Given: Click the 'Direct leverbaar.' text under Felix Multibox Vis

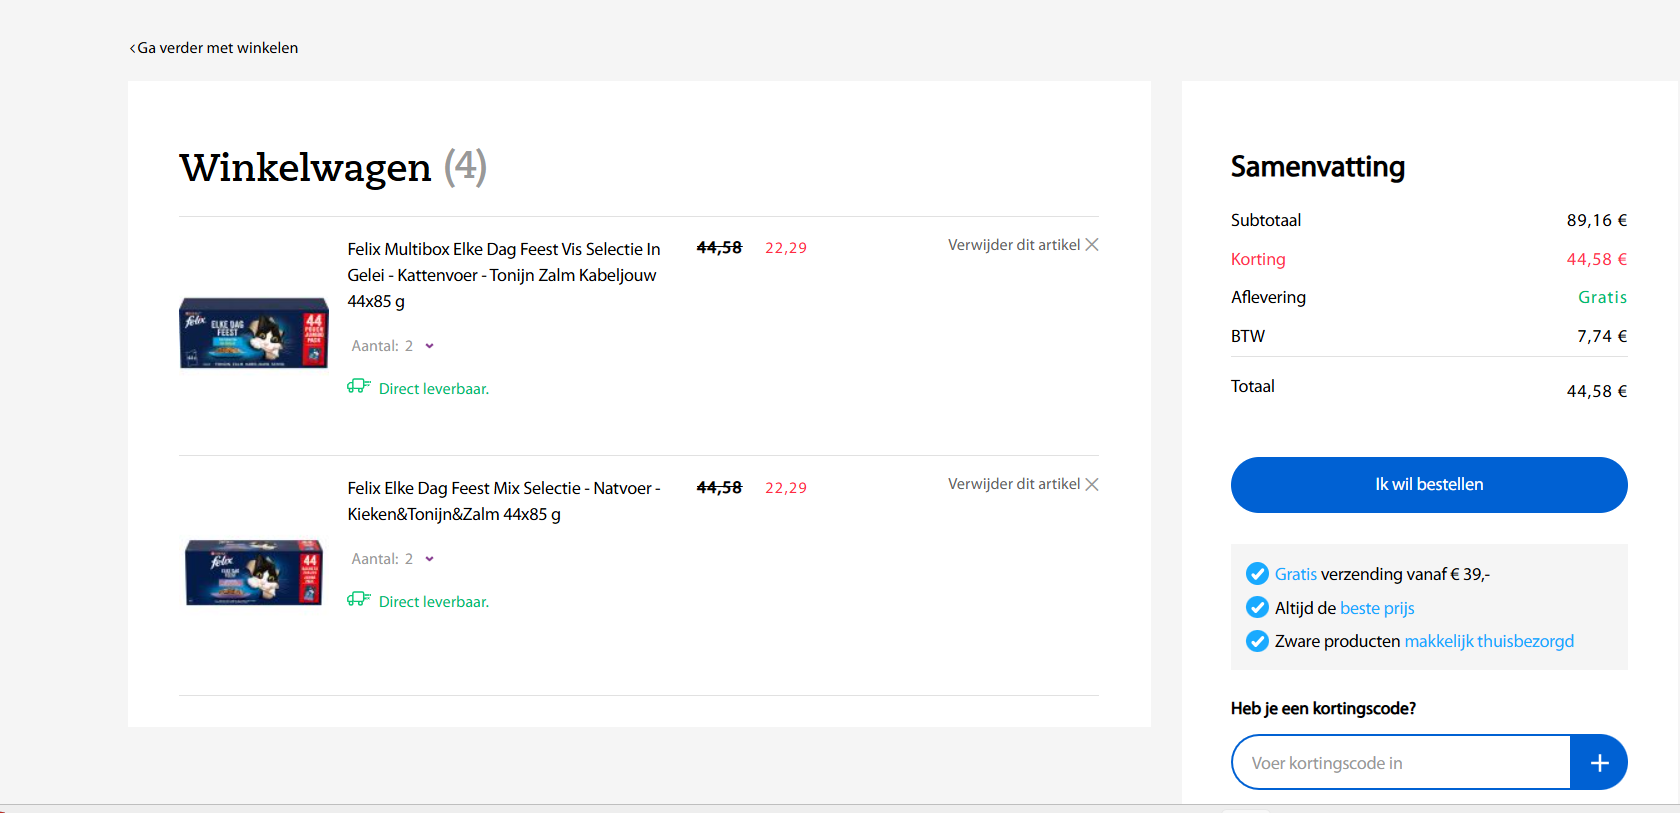Looking at the screenshot, I should click(434, 389).
